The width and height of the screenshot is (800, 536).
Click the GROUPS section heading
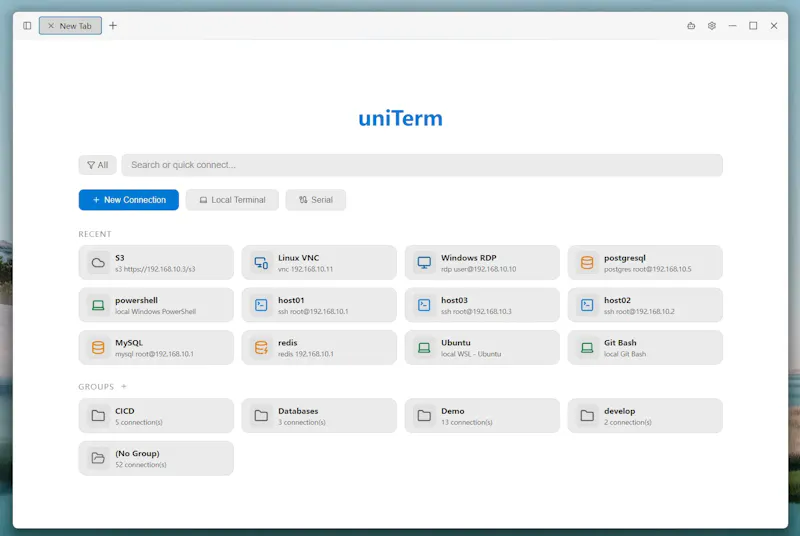(96, 387)
